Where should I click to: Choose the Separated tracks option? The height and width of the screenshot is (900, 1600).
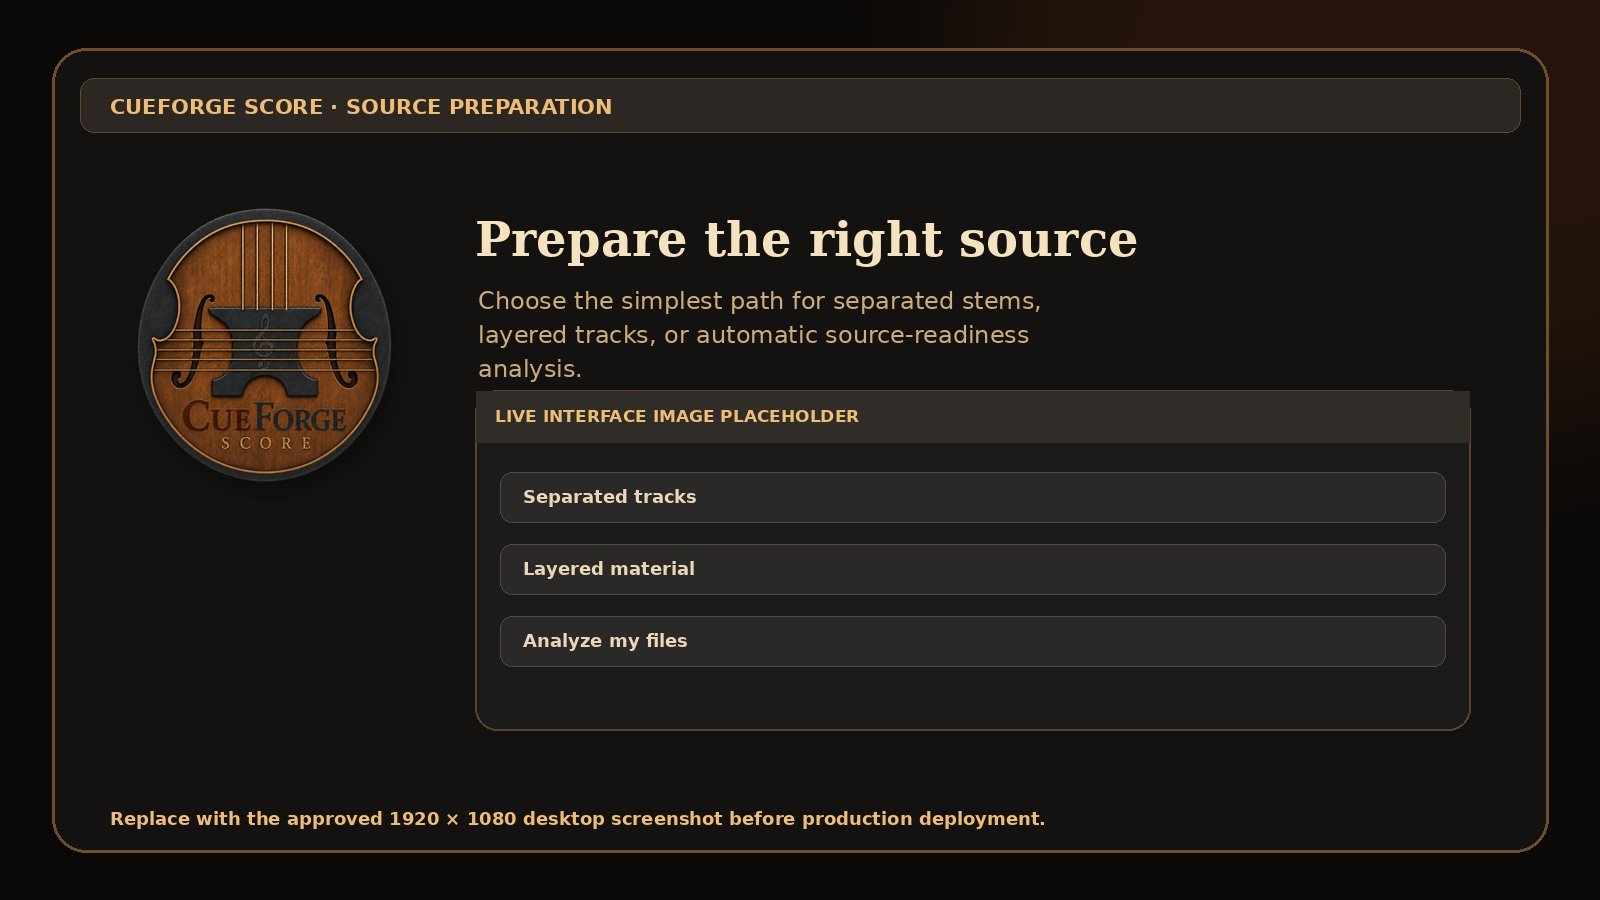[x=972, y=497]
